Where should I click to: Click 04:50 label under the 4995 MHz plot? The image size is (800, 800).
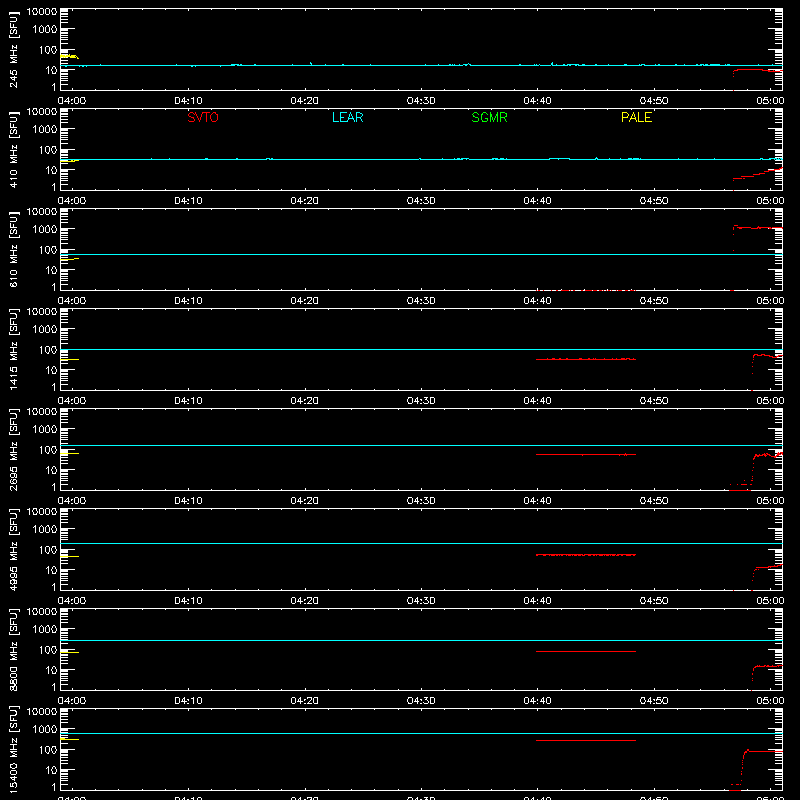(x=654, y=601)
